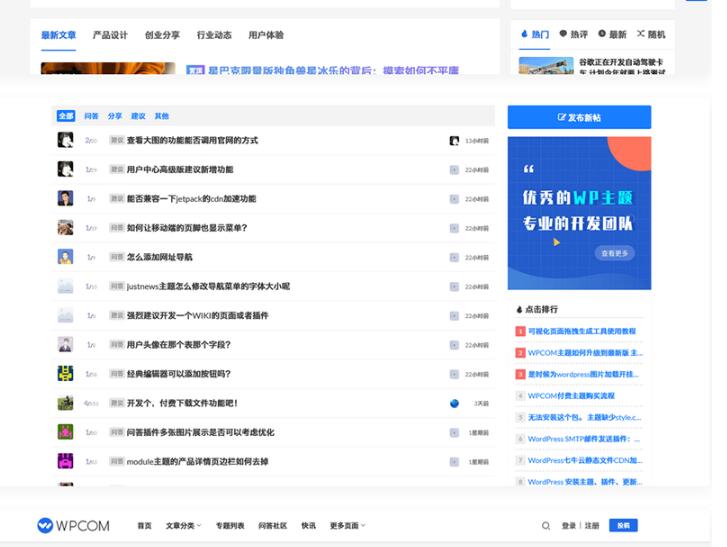This screenshot has height=547, width=727.
Task: Switch to 热评 sidebar tab
Action: (x=574, y=35)
